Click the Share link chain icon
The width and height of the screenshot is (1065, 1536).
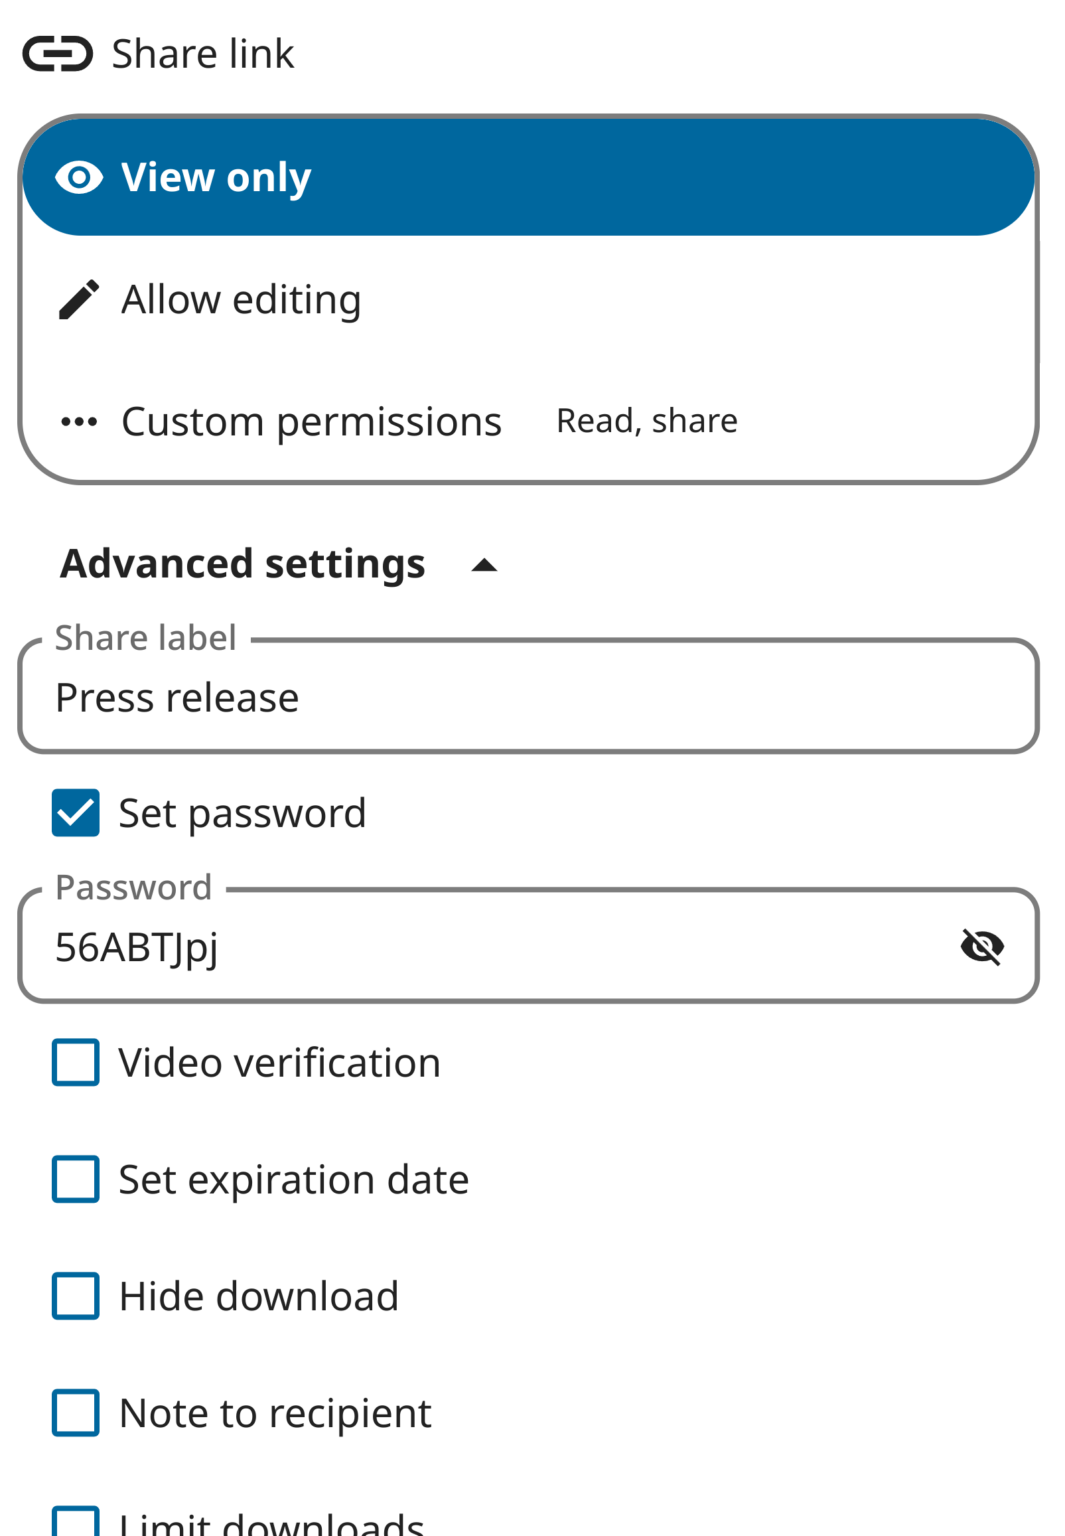tap(58, 53)
